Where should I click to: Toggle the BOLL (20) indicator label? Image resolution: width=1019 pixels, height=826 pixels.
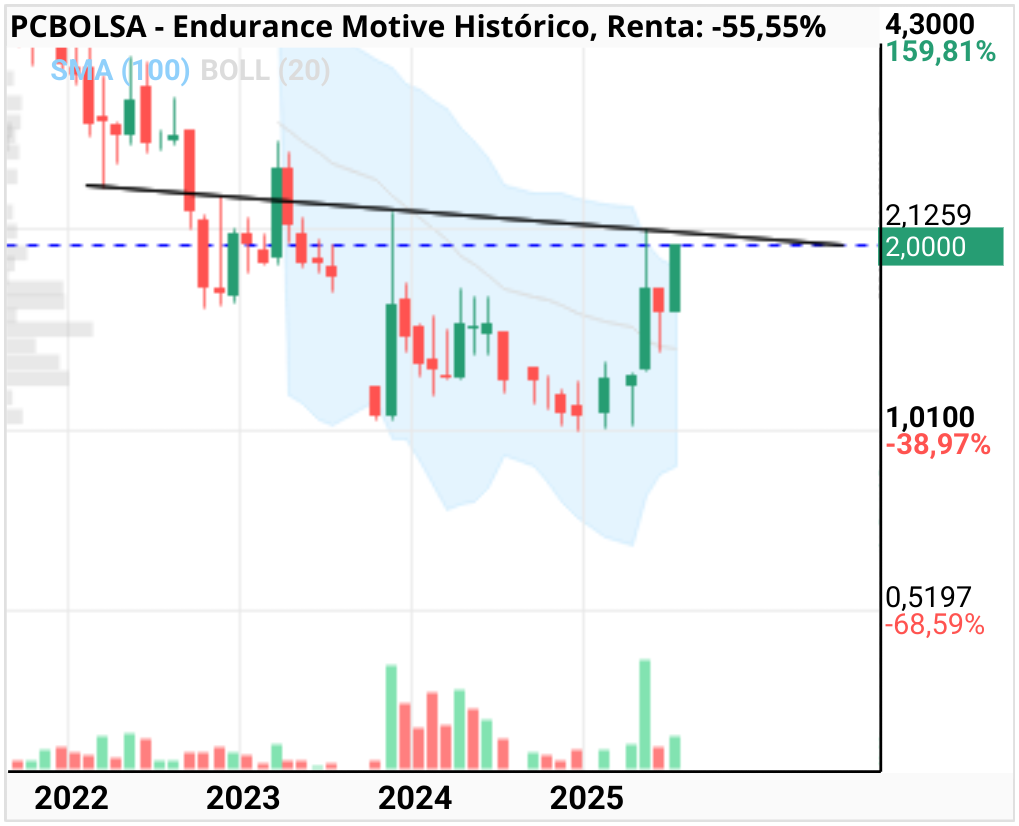265,70
